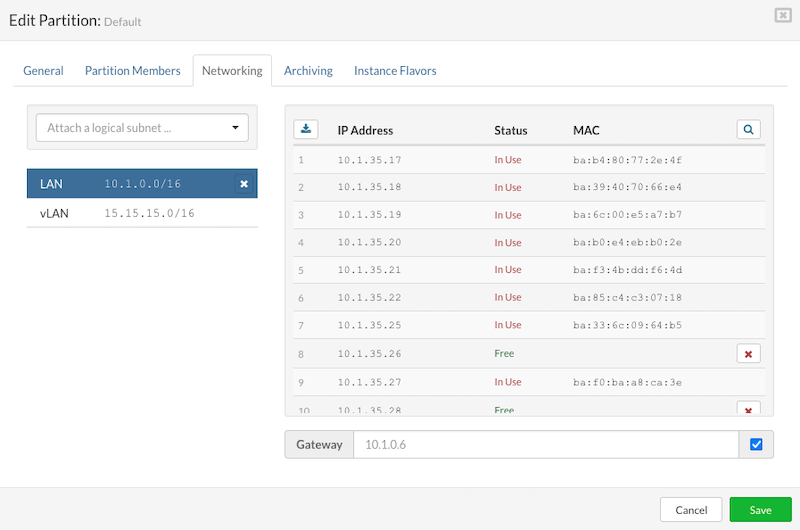Open the Partition Members tab
Screen dimensions: 800x530
pos(132,71)
